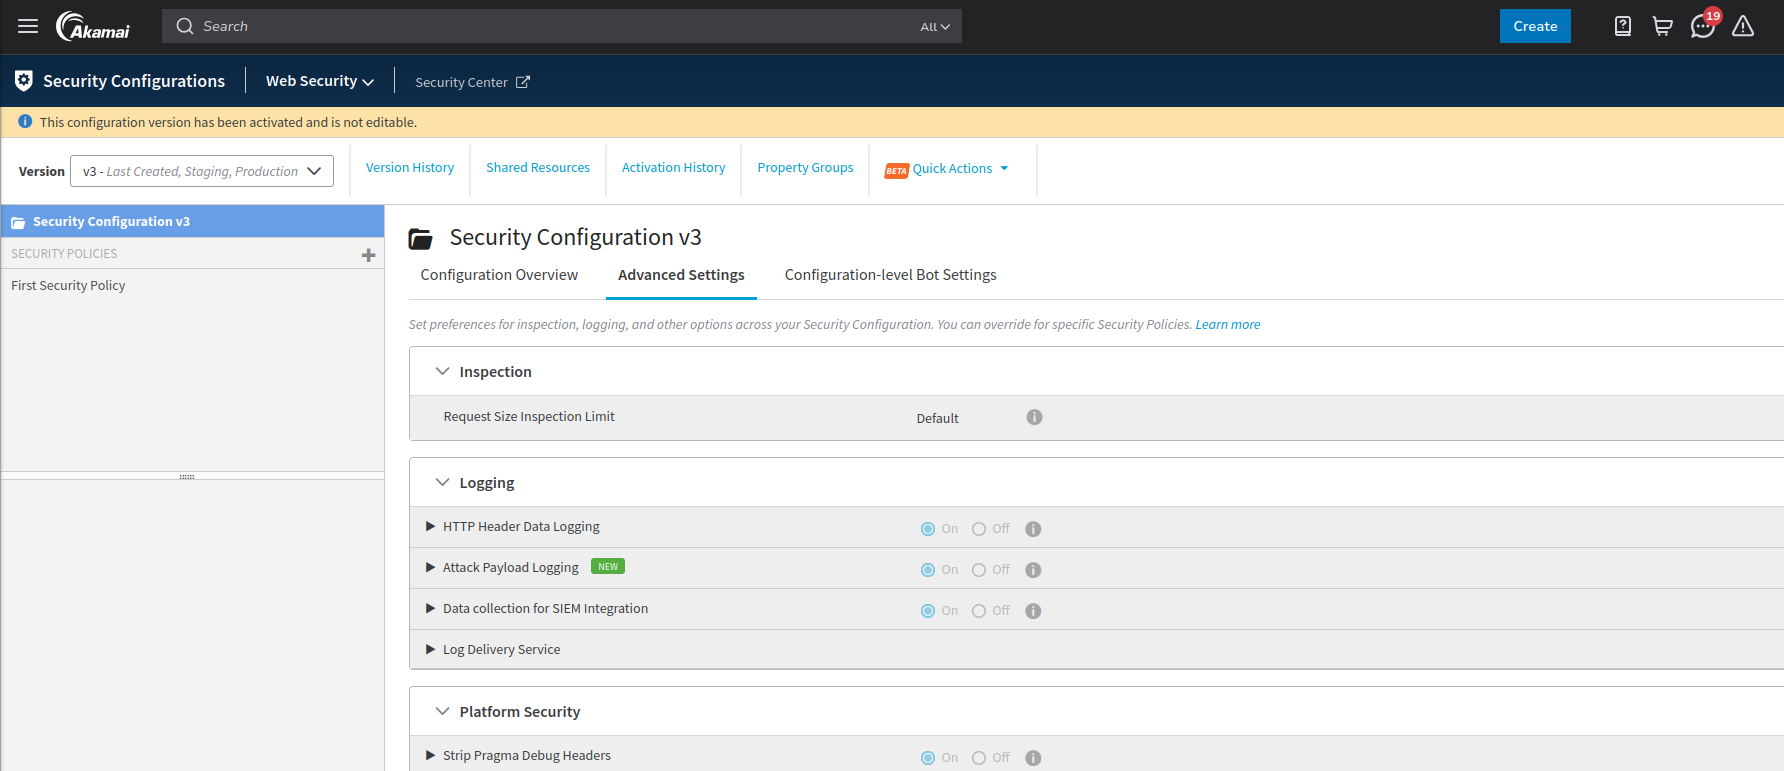Select On for Strip Pragma Debug Headers
Screen dimensions: 1784x771
pyautogui.click(x=928, y=758)
